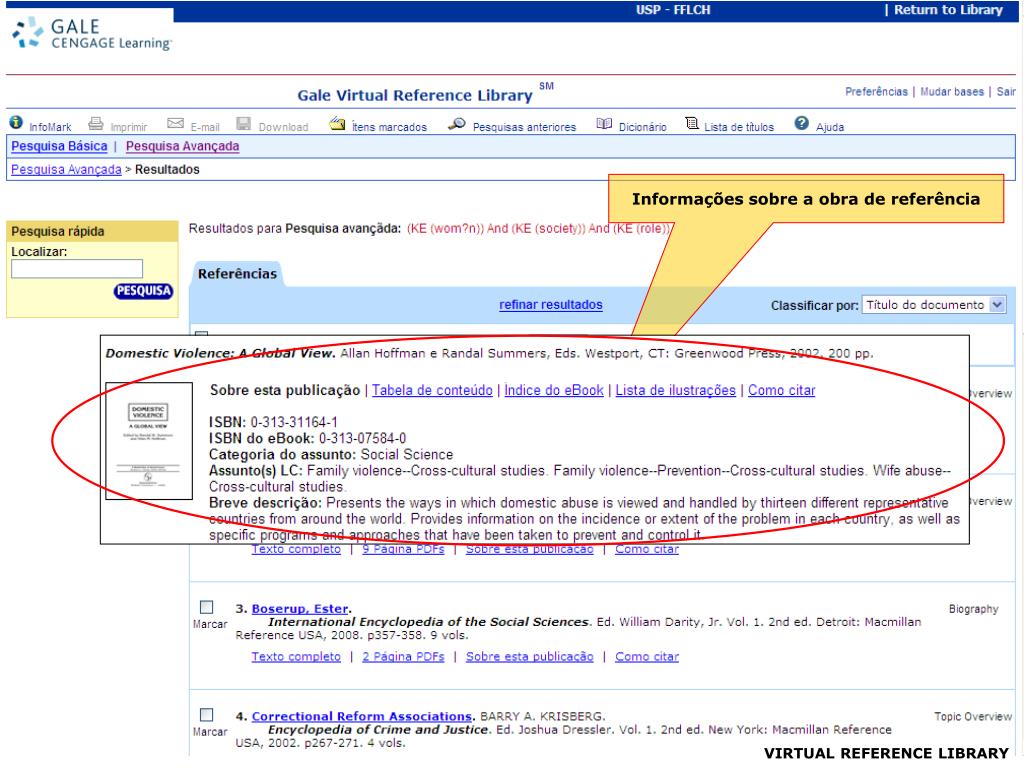
Task: Click the Mudar bases link
Action: pyautogui.click(x=952, y=91)
